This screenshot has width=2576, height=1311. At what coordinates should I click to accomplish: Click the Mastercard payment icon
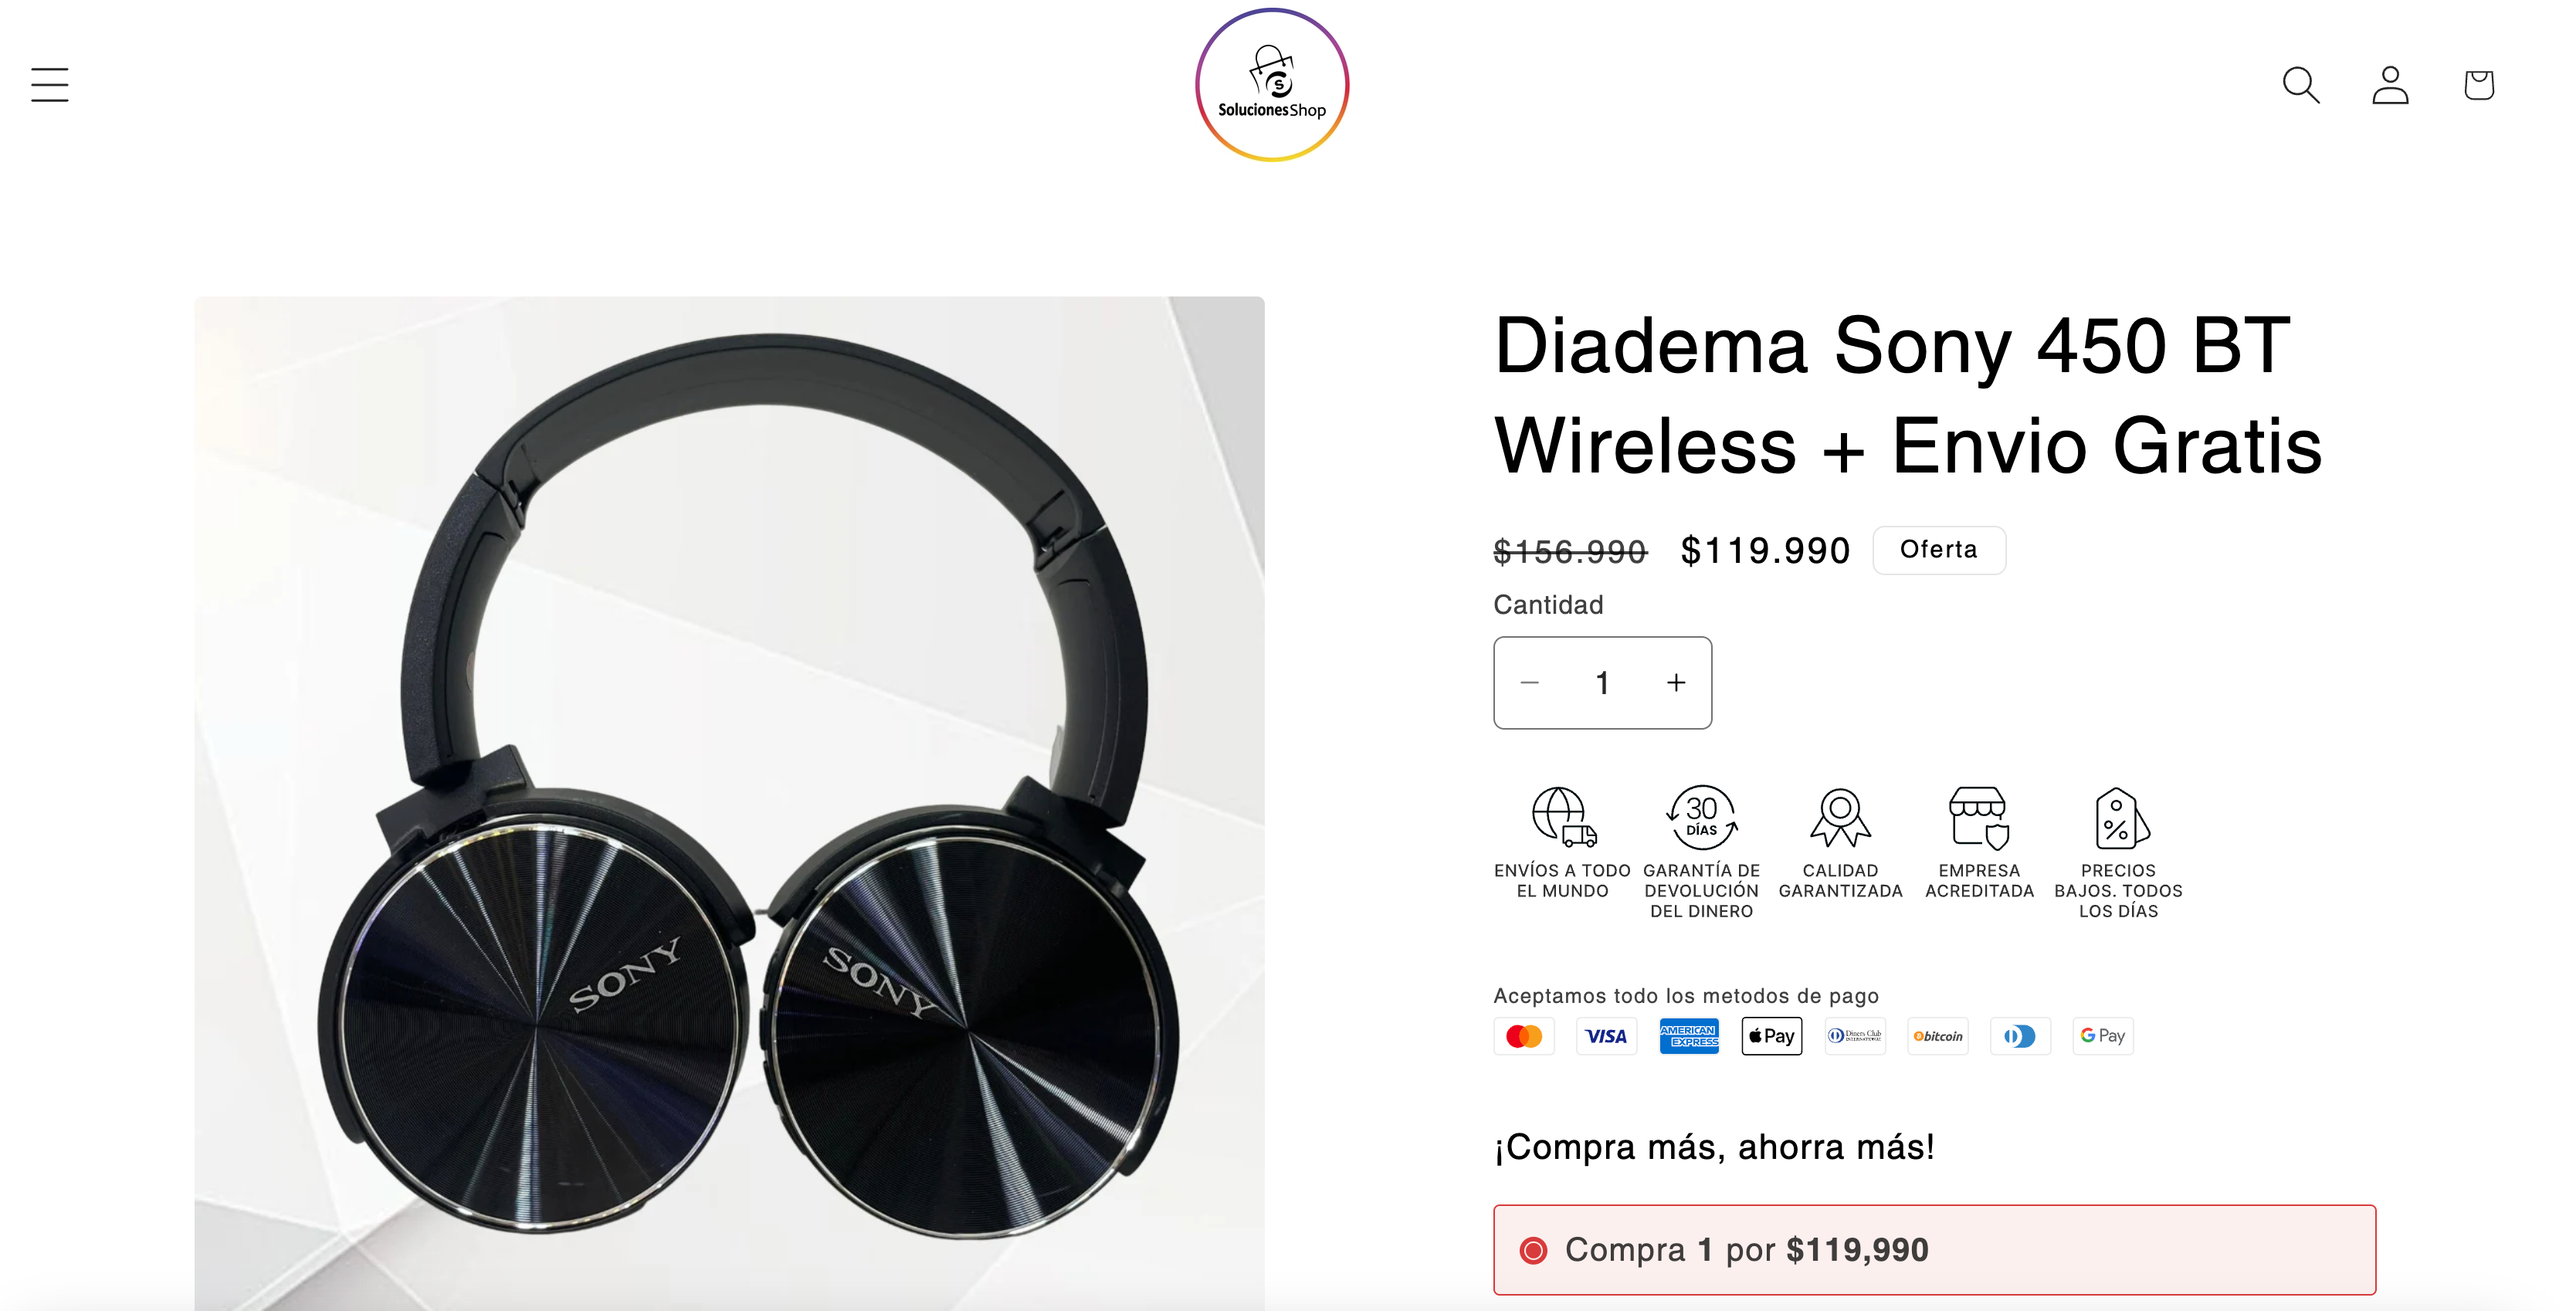[x=1524, y=1036]
